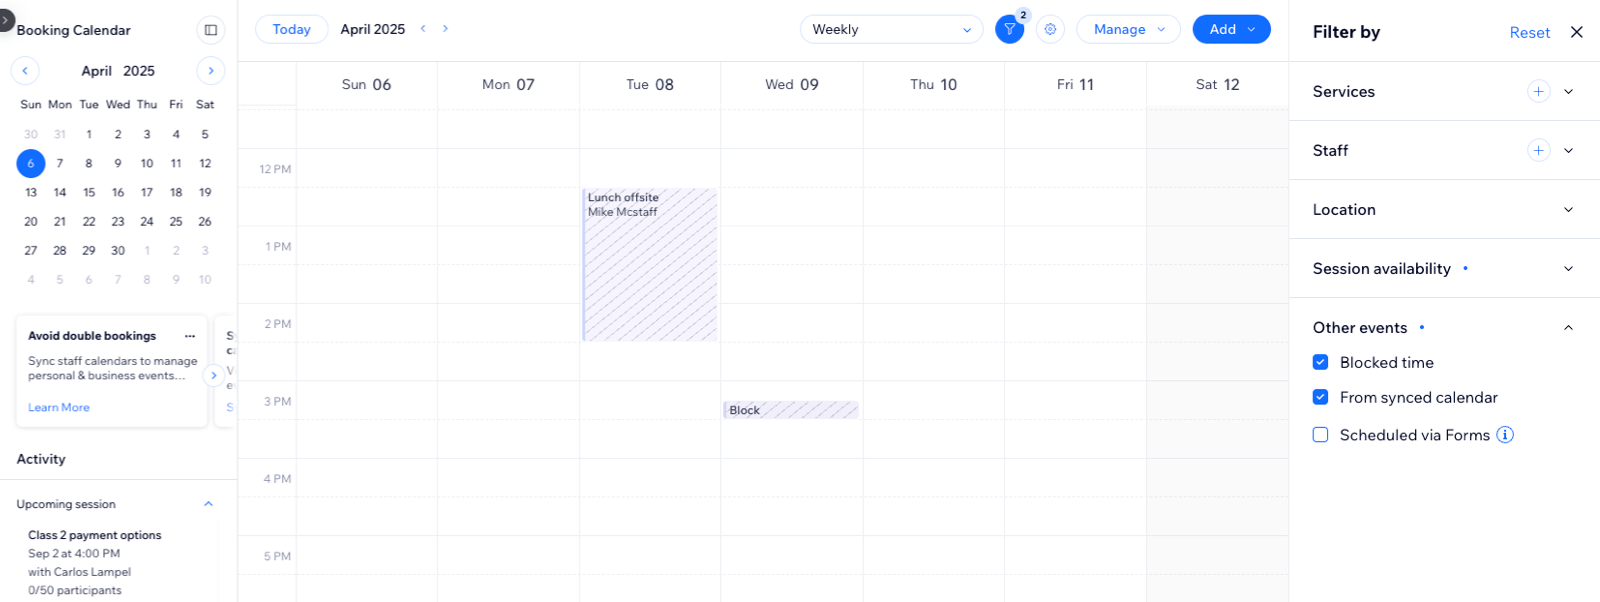Click info icon beside Scheduled via Forms

[x=1505, y=435]
